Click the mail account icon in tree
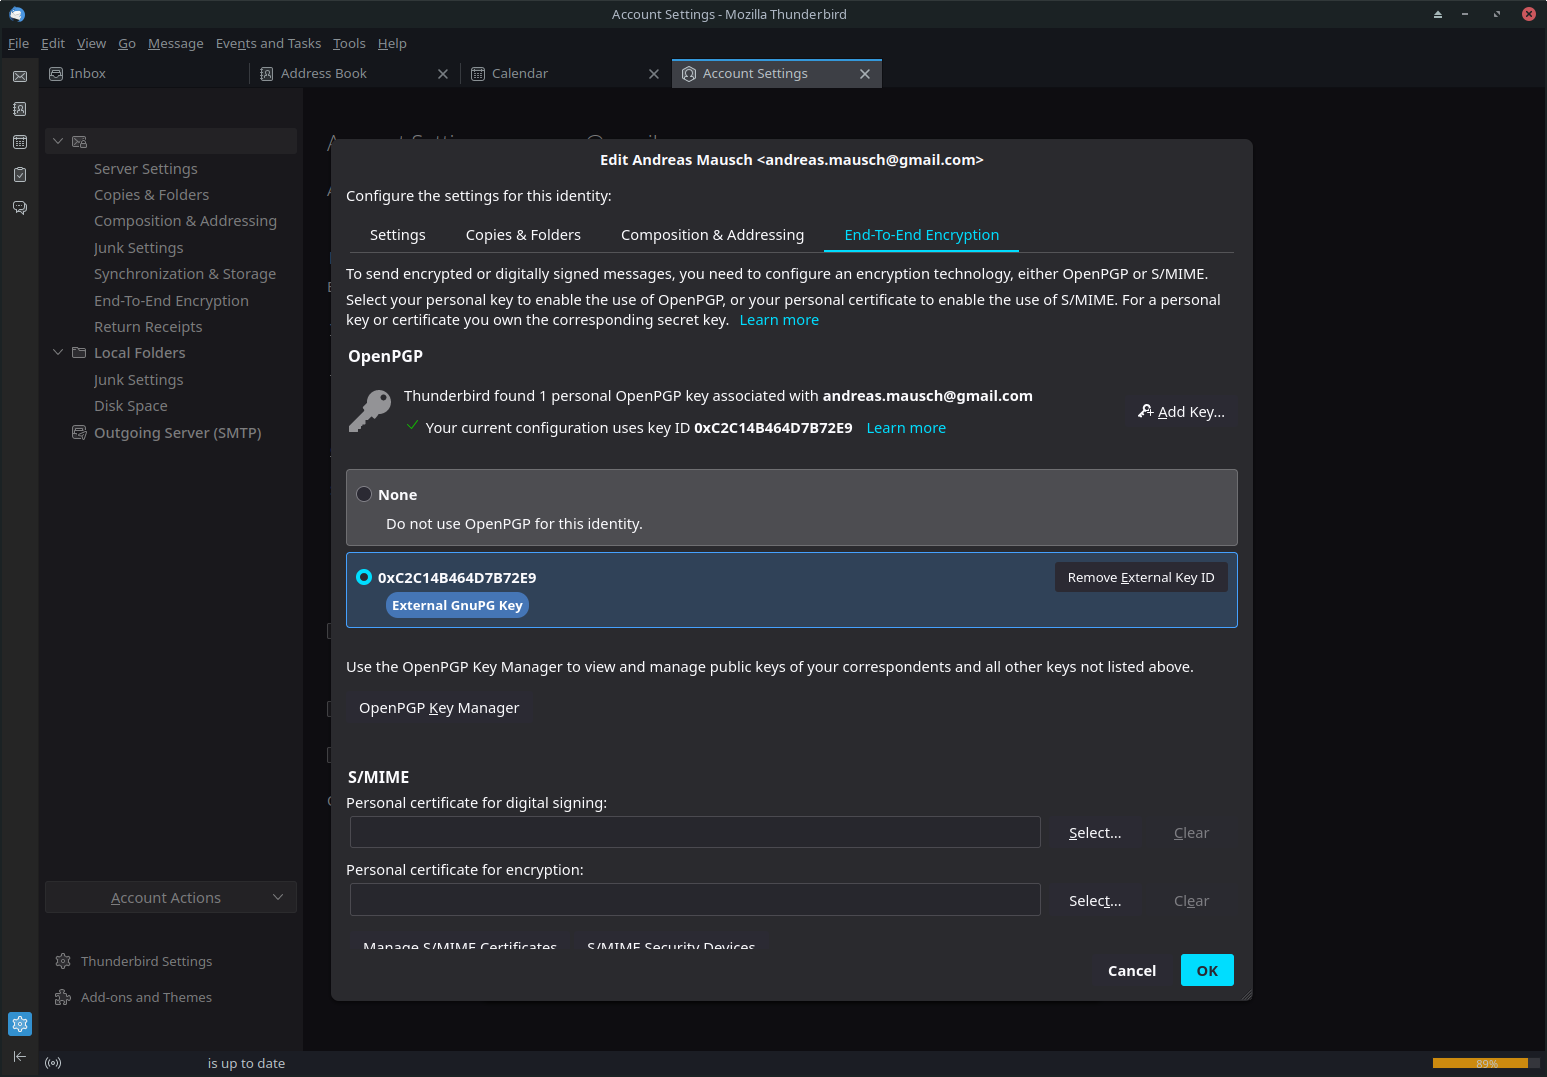Image resolution: width=1547 pixels, height=1077 pixels. click(x=80, y=142)
